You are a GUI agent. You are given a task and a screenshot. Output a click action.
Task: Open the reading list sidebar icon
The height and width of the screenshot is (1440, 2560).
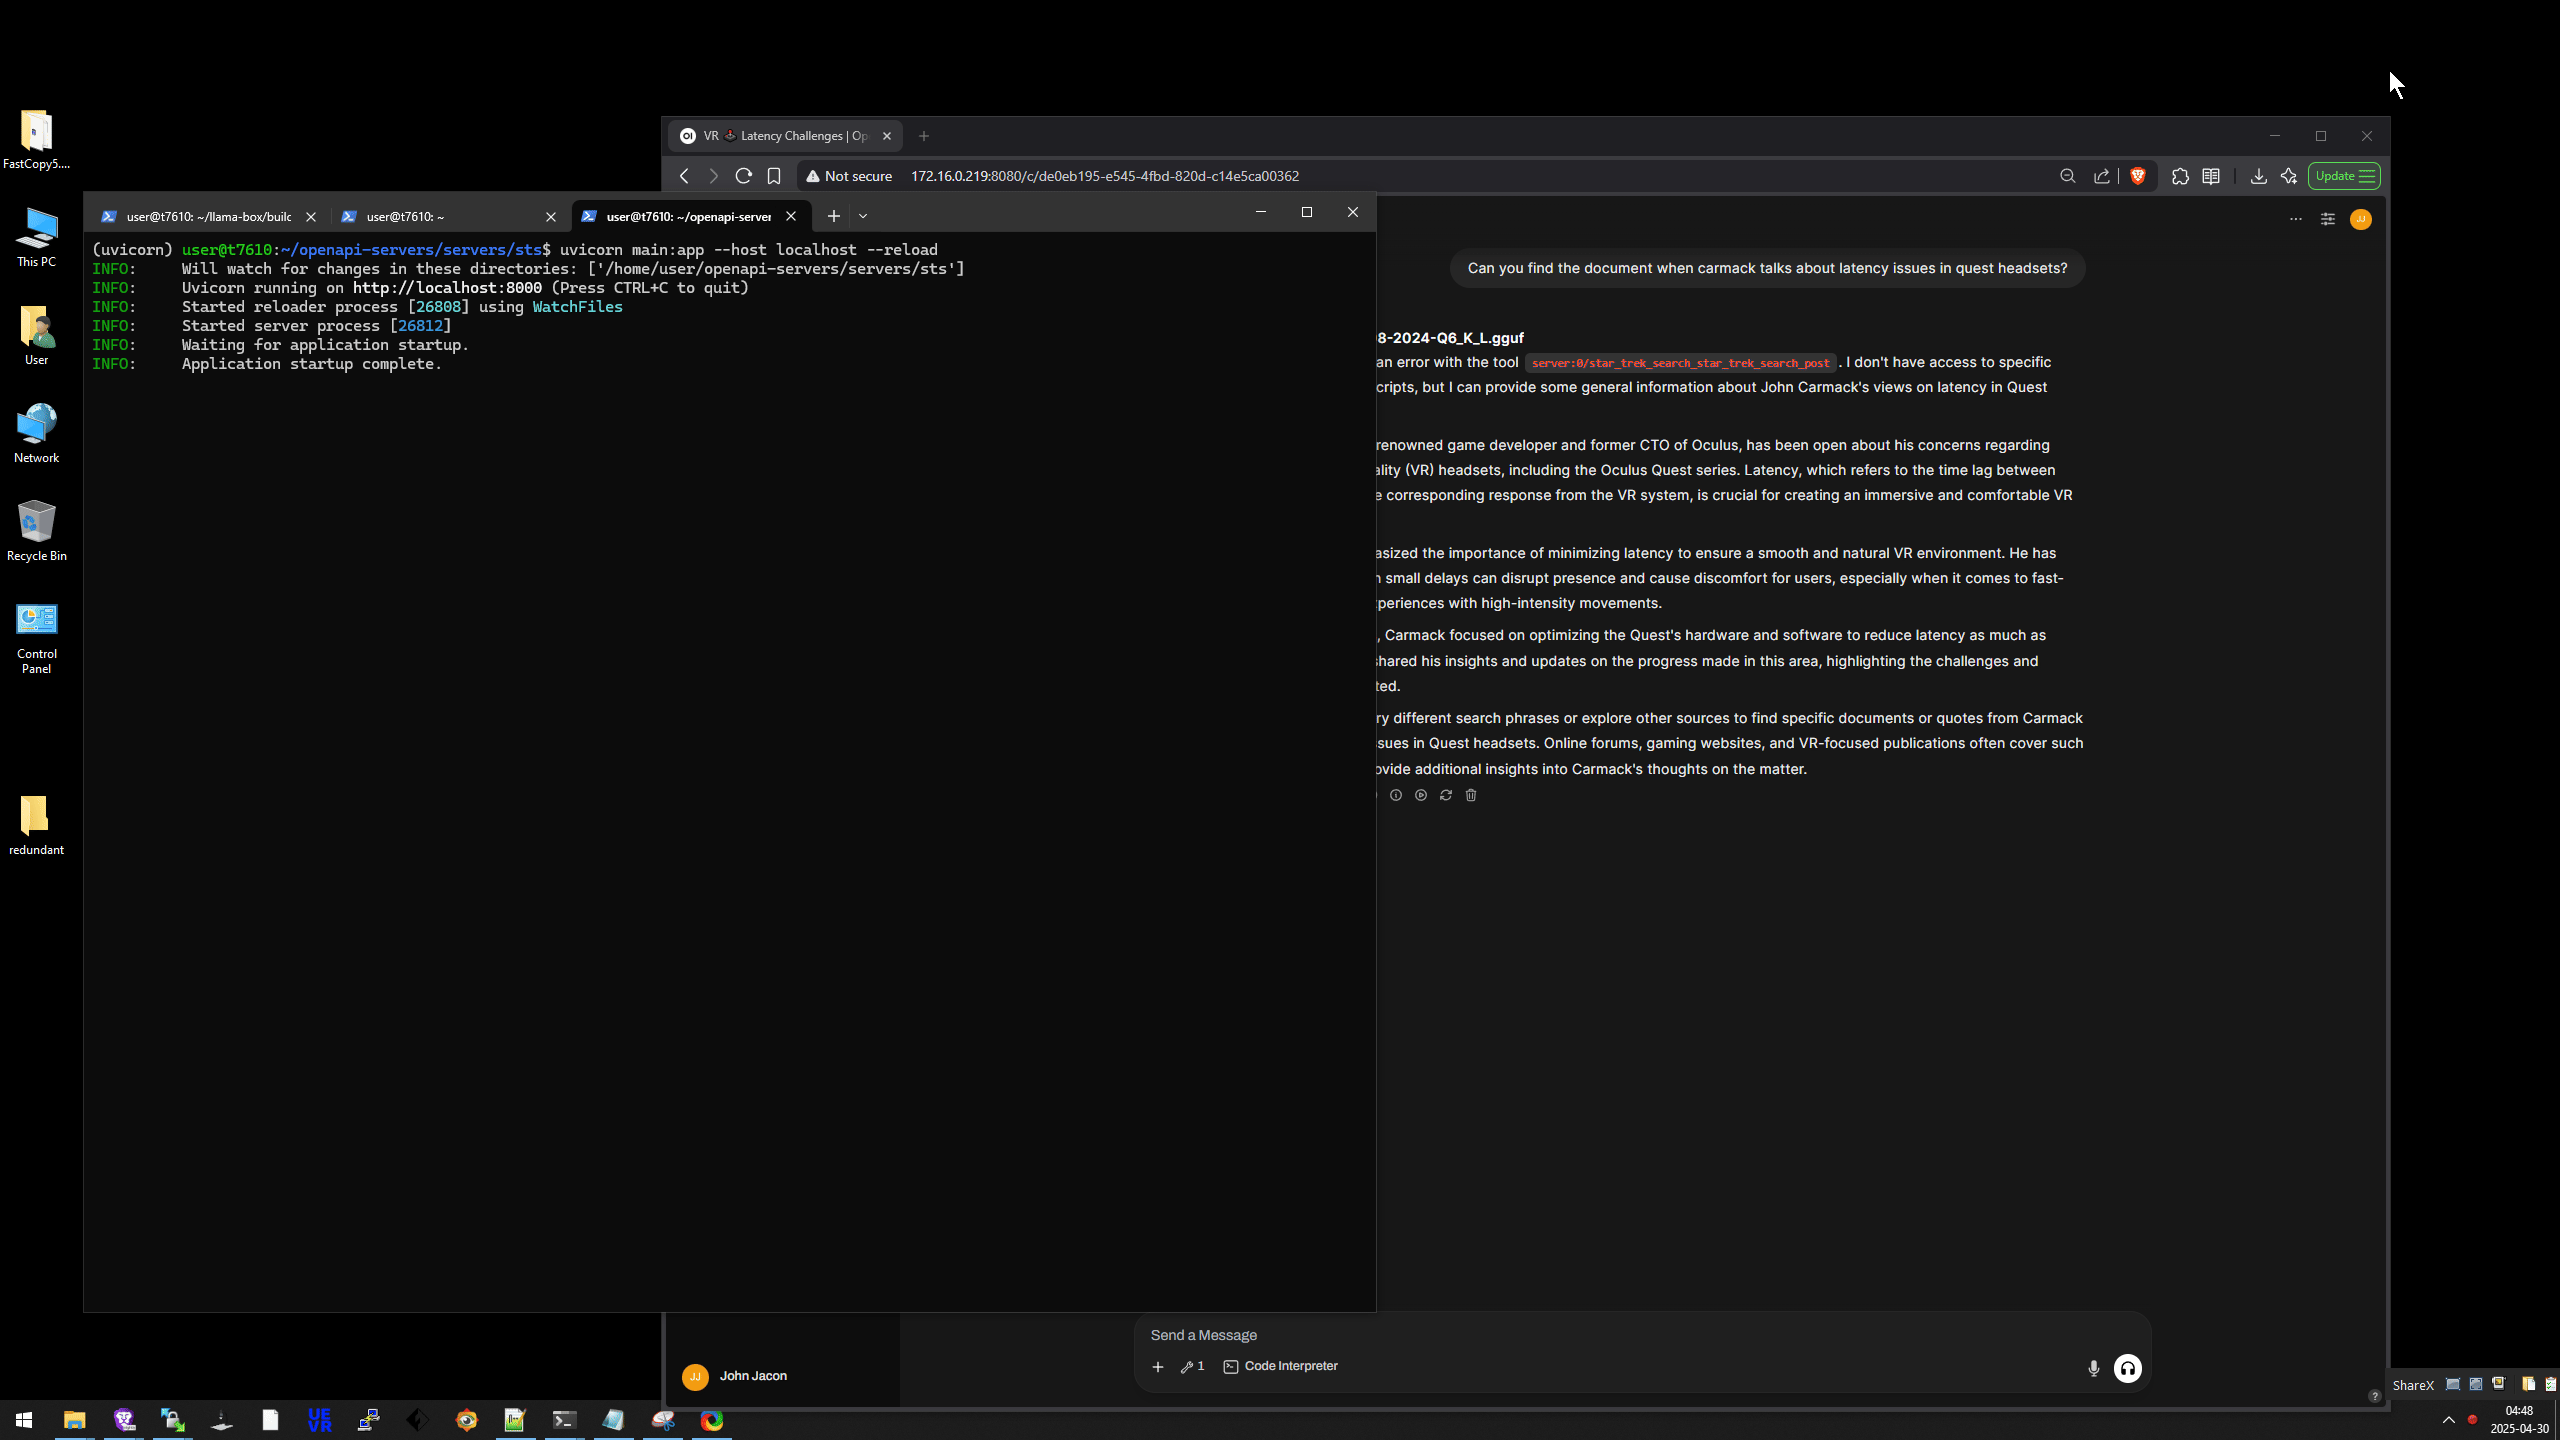pos(2211,176)
